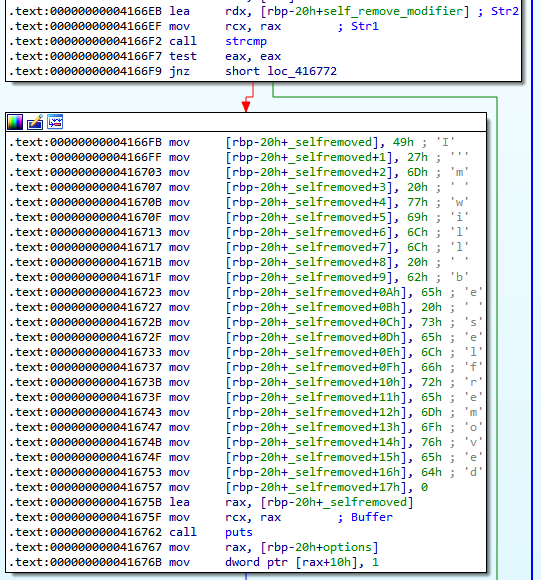Click the strcmp call target

246,41
